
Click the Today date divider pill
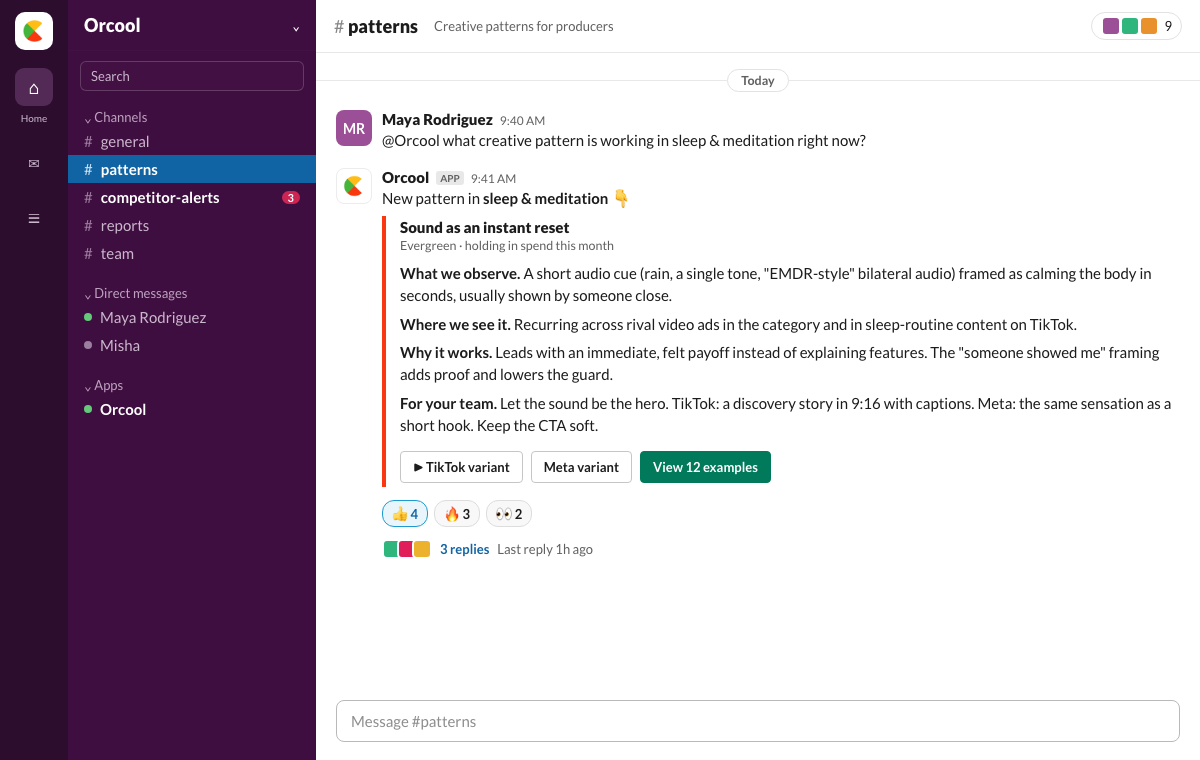[x=758, y=80]
